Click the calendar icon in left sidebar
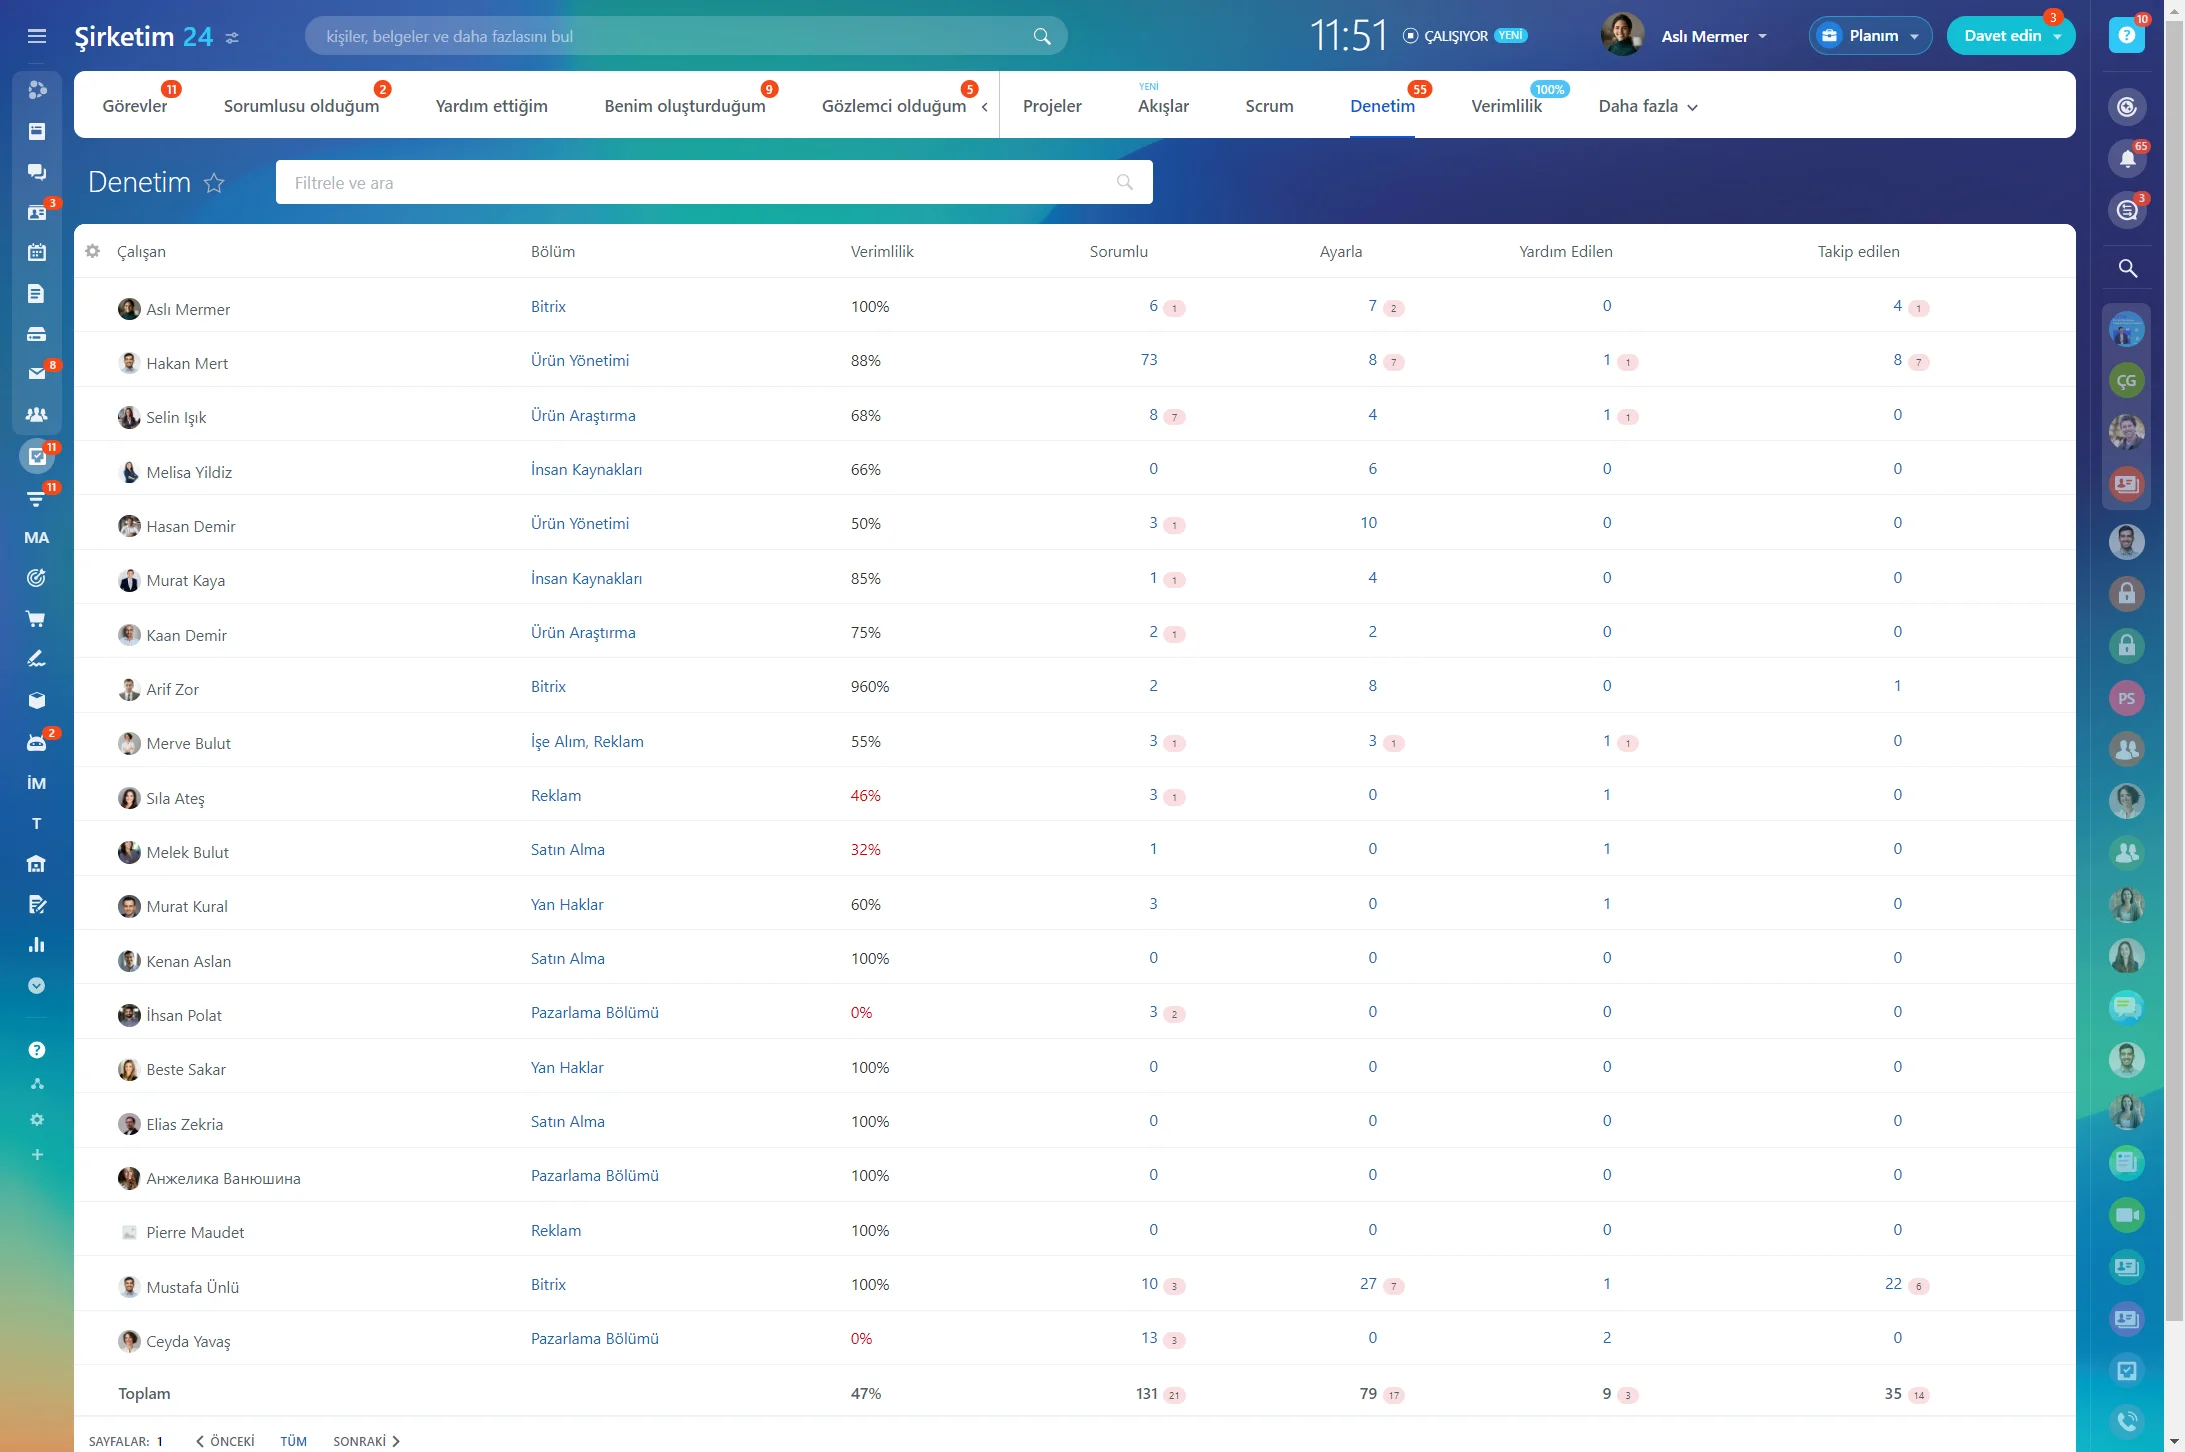Image resolution: width=2185 pixels, height=1452 pixels. (x=37, y=253)
